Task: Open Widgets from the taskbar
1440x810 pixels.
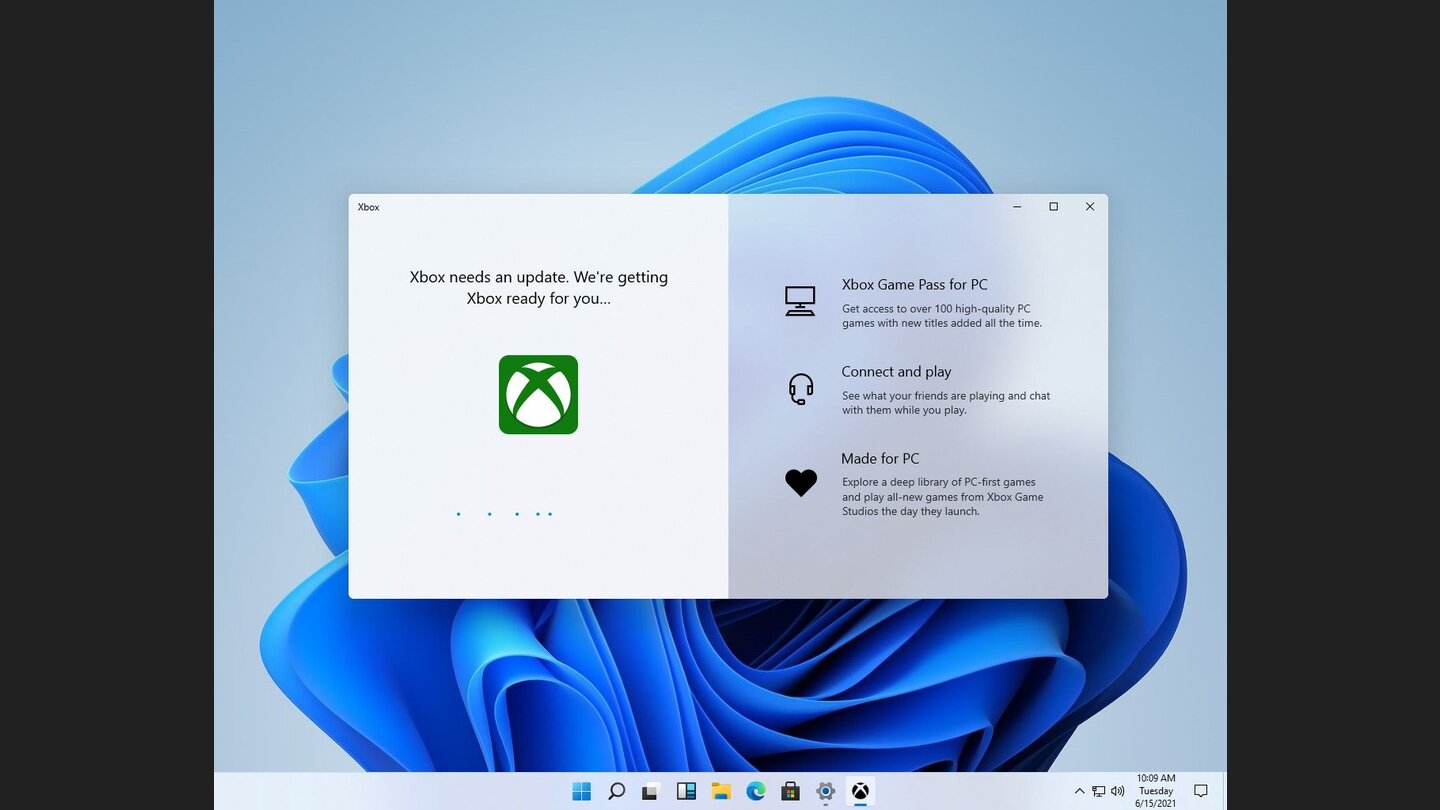Action: (686, 791)
